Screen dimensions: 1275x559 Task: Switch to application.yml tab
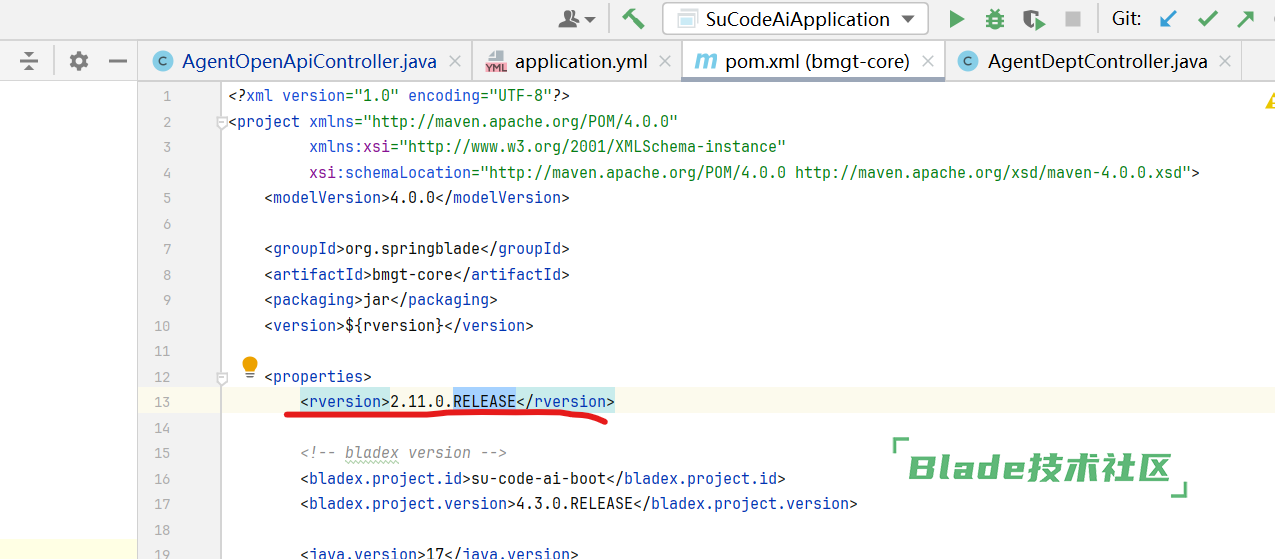[x=580, y=61]
